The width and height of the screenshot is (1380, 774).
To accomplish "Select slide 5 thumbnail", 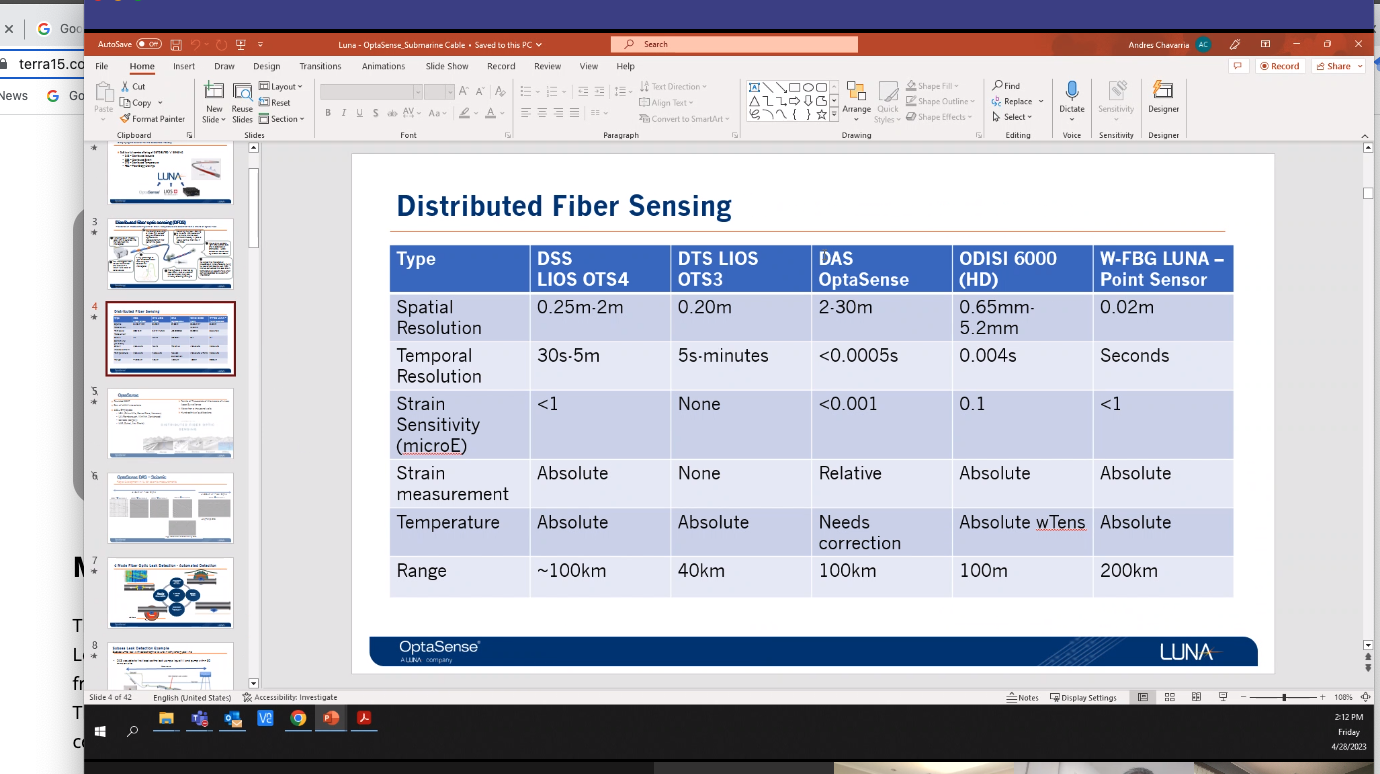I will [170, 423].
